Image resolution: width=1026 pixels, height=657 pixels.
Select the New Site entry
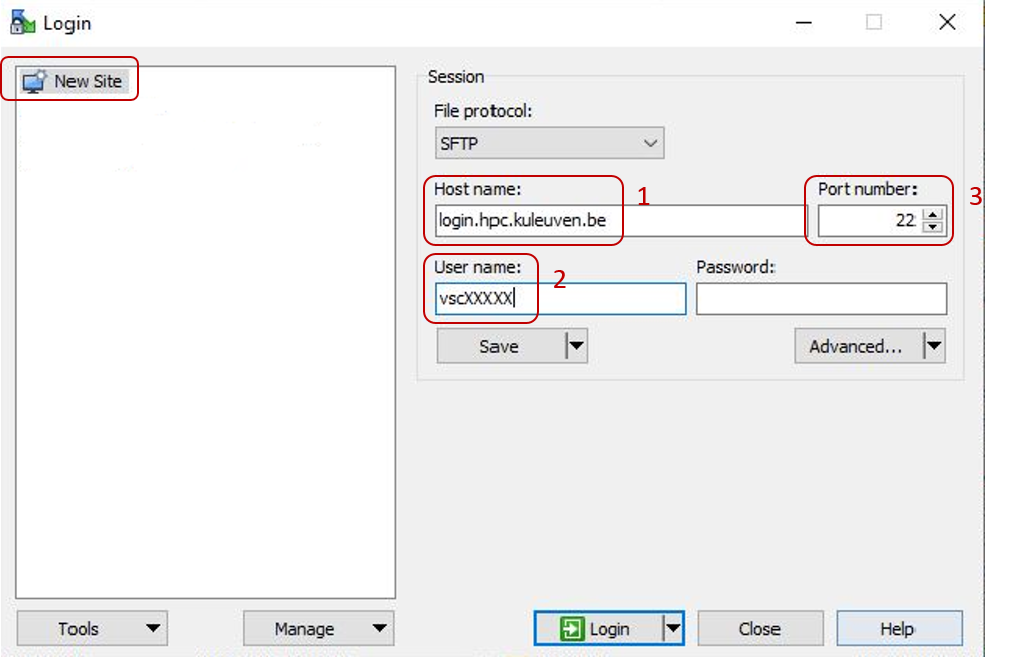tap(73, 81)
